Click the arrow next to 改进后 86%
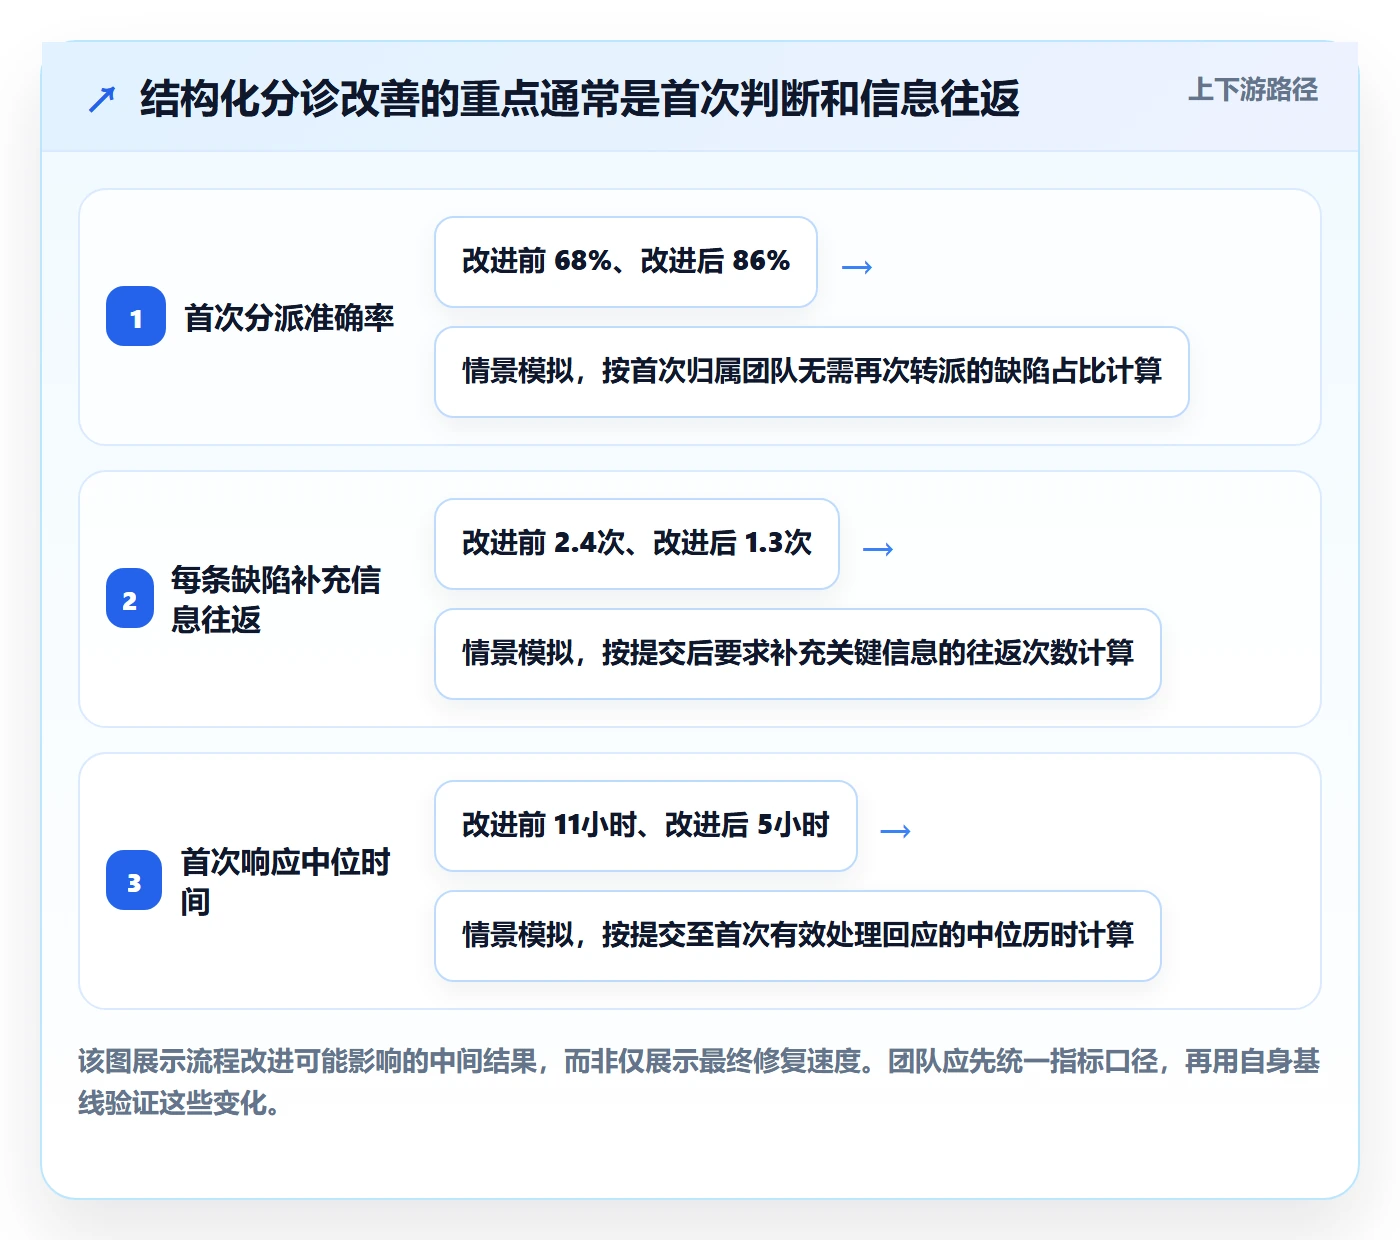The height and width of the screenshot is (1240, 1400). click(x=857, y=267)
